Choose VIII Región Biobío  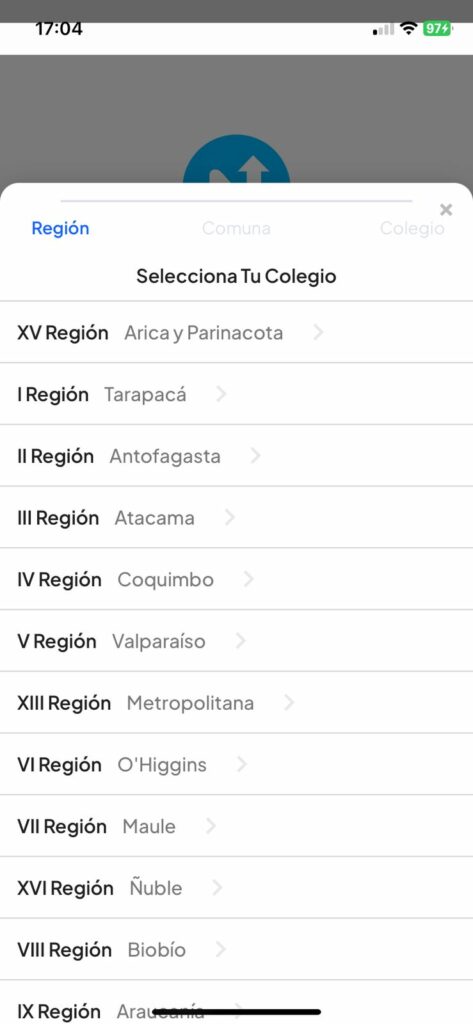tap(236, 950)
